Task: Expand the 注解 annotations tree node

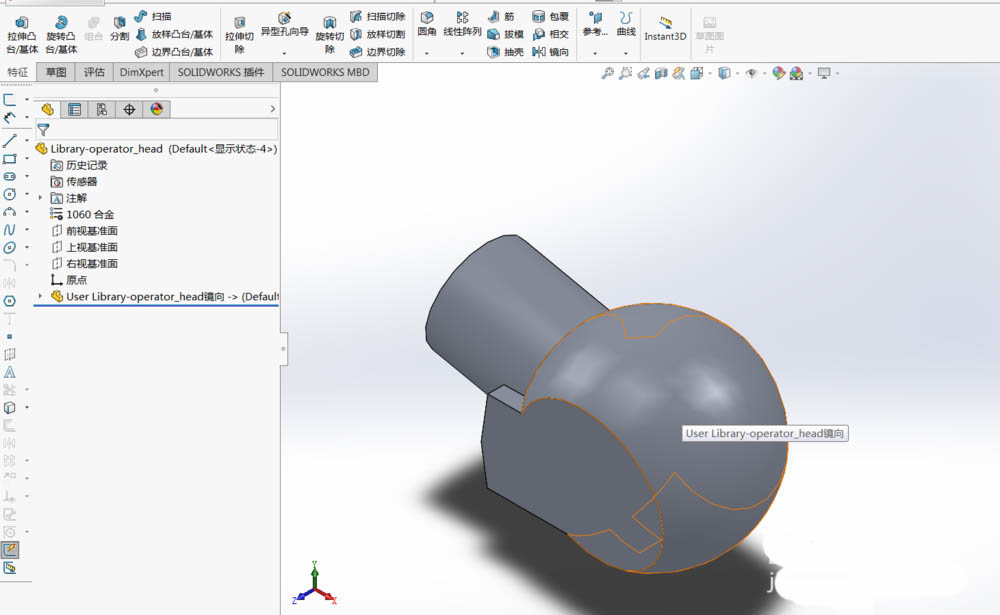Action: point(41,198)
